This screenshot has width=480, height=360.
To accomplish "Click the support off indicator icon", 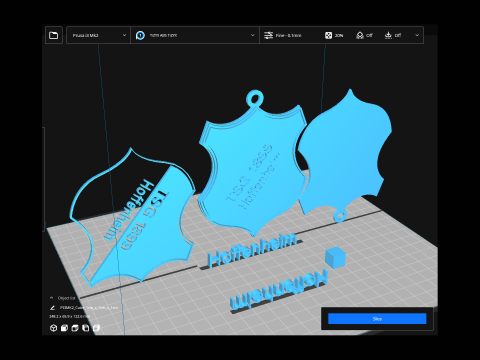I will point(360,35).
